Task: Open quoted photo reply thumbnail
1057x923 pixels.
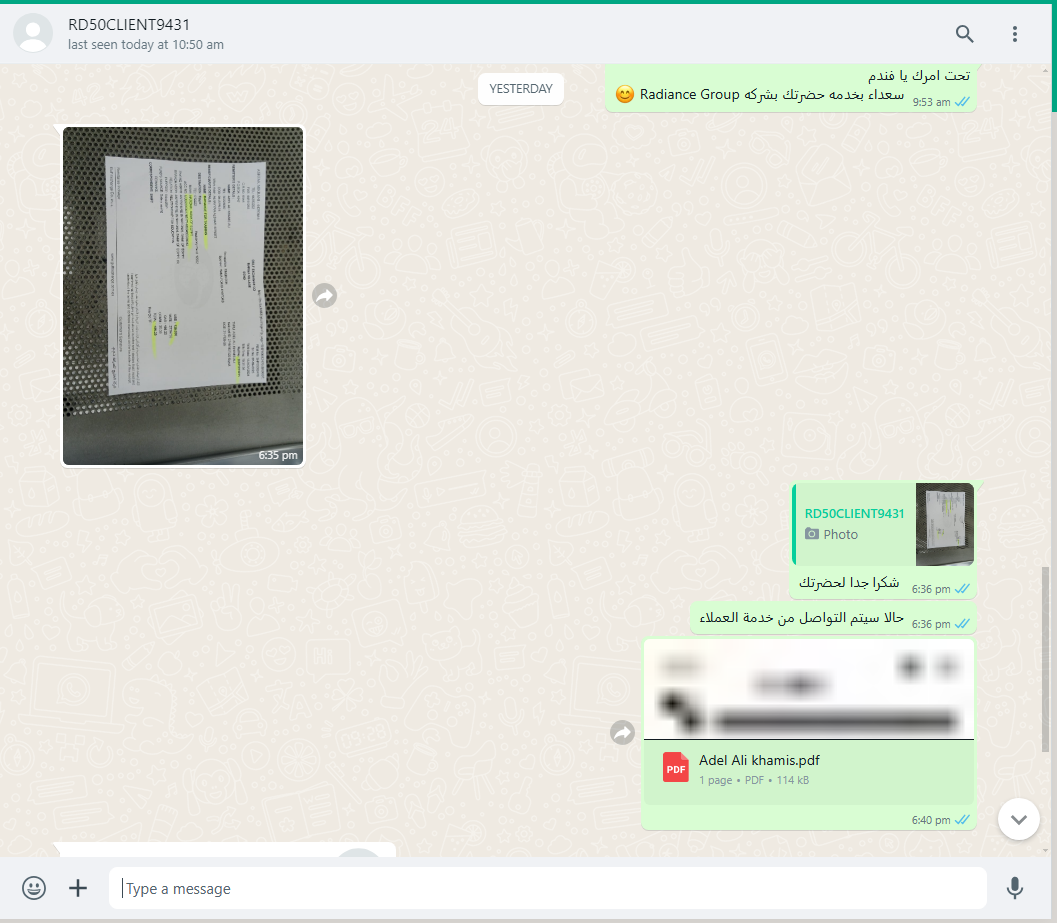Action: [944, 524]
